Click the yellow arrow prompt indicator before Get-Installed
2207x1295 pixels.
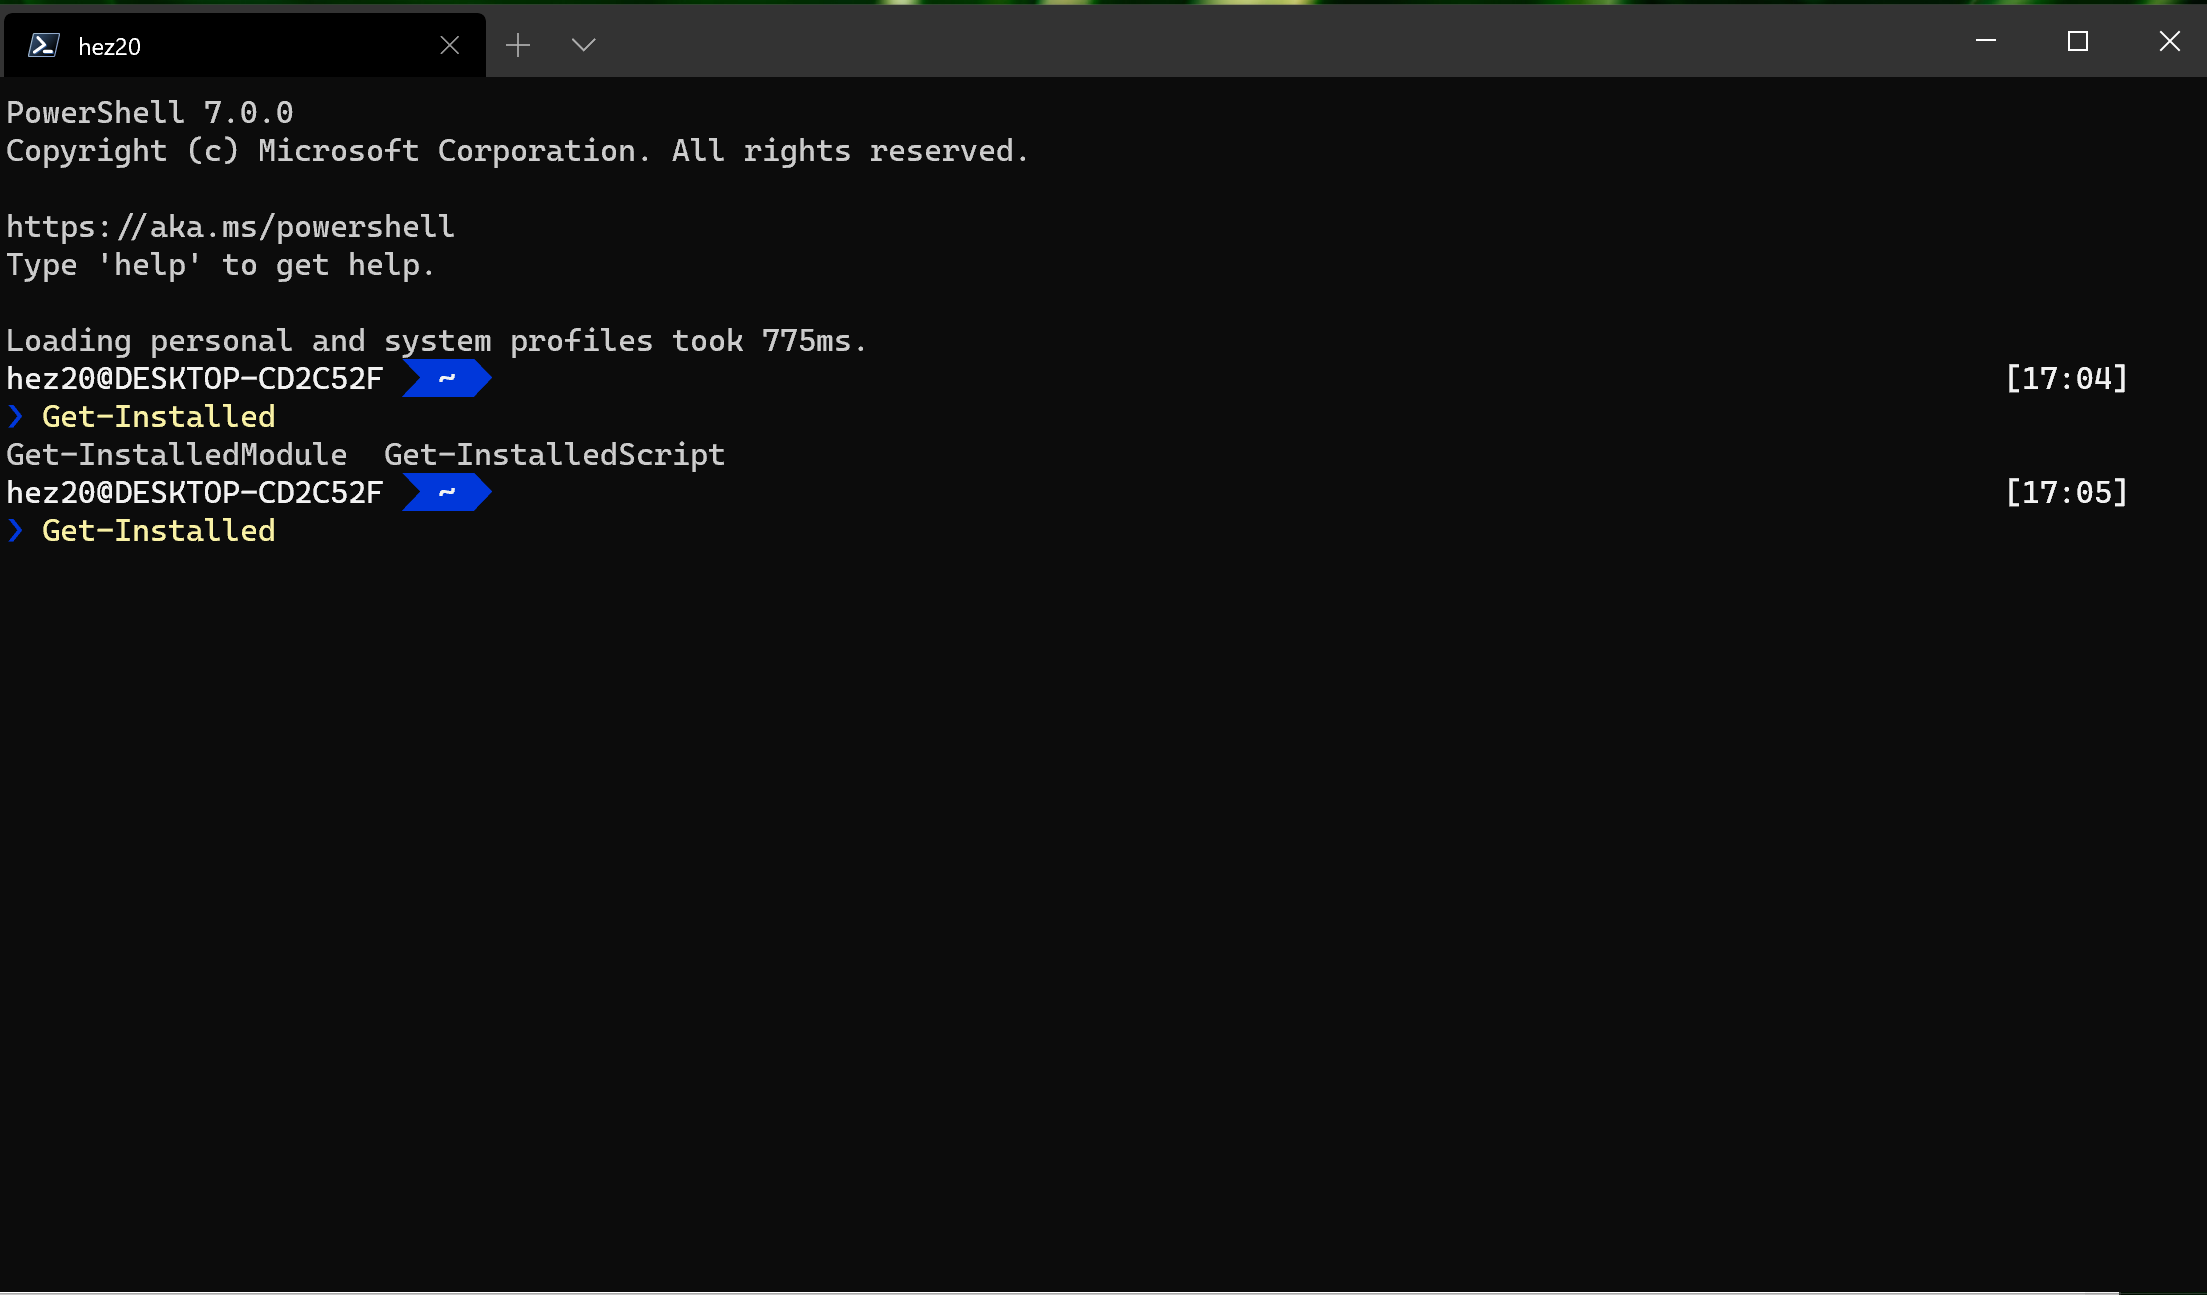[15, 416]
